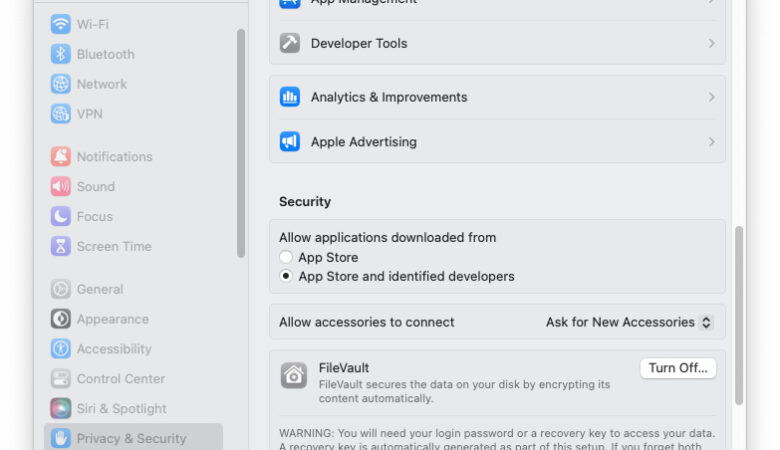Expand Analytics & Improvements chevron
This screenshot has width=780, height=450.
(711, 97)
